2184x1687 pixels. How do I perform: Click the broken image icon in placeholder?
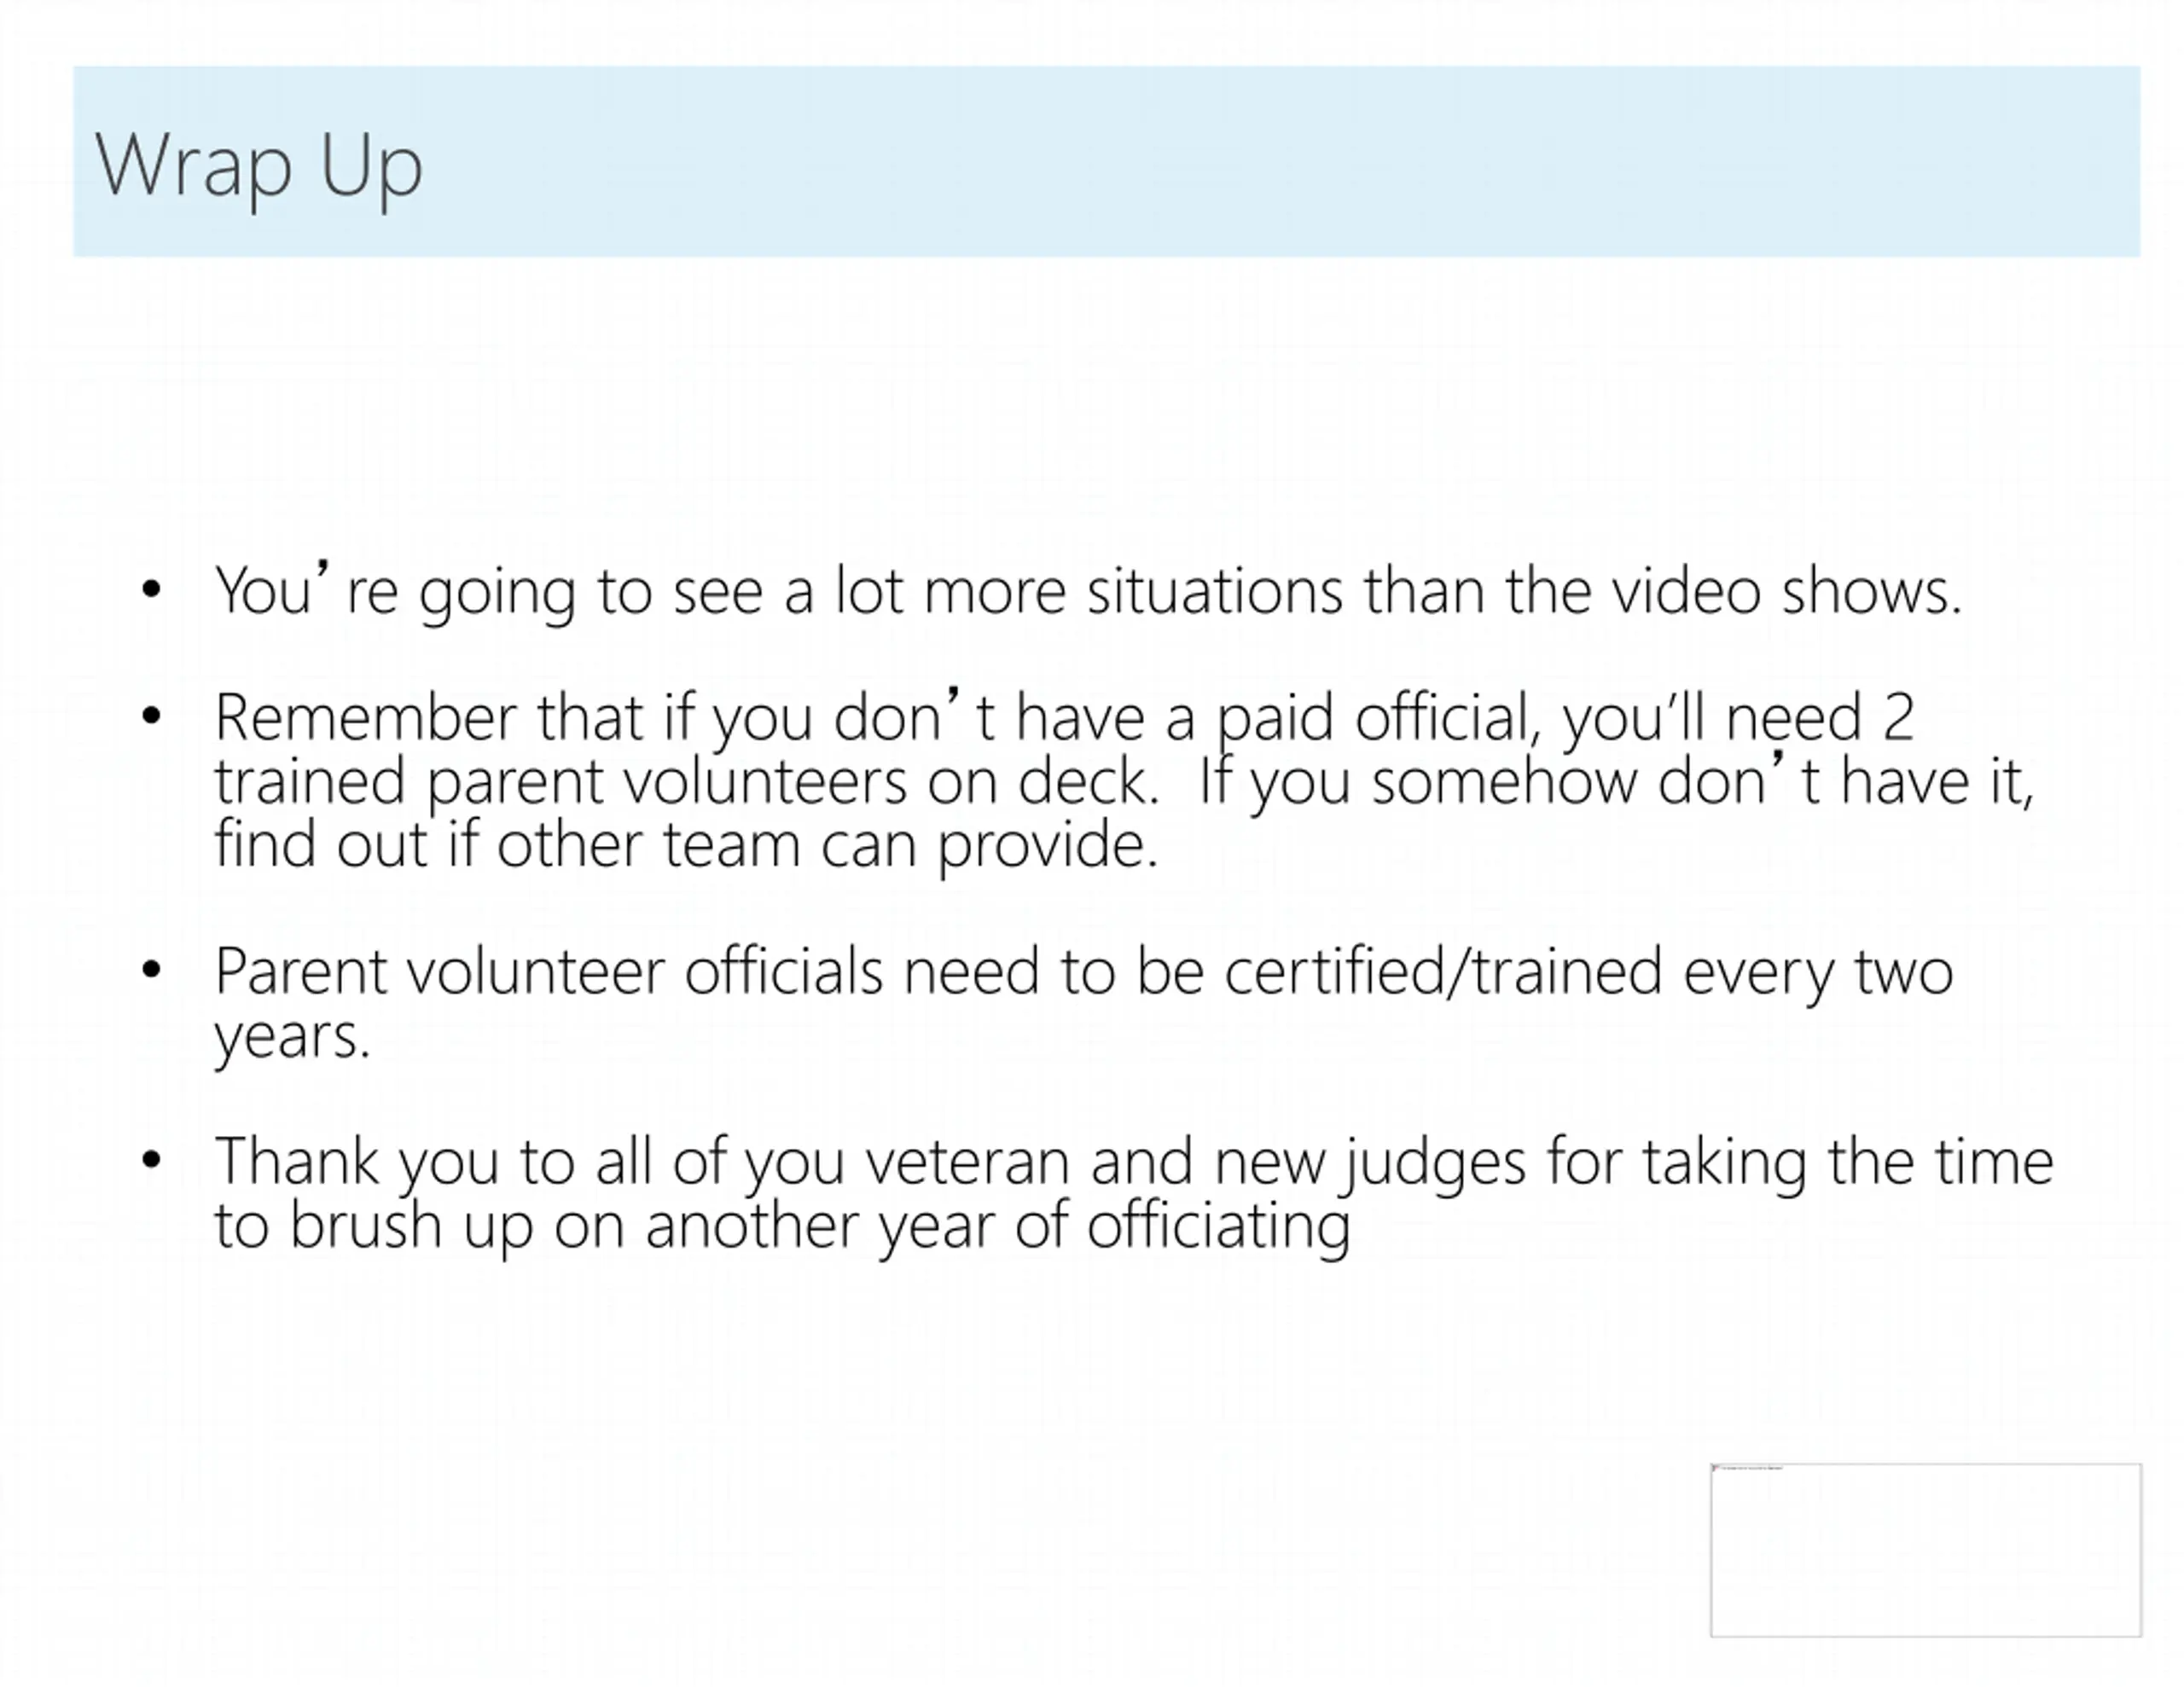point(1717,1468)
